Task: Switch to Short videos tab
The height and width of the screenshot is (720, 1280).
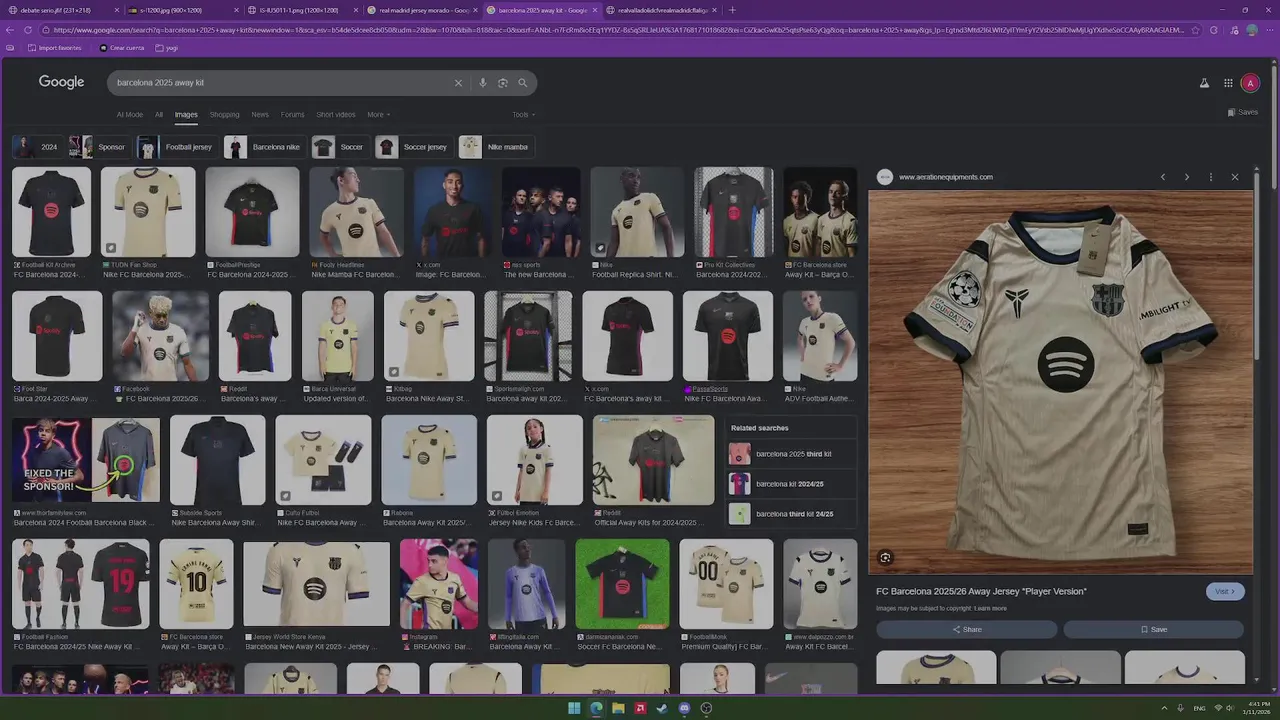Action: click(x=336, y=115)
